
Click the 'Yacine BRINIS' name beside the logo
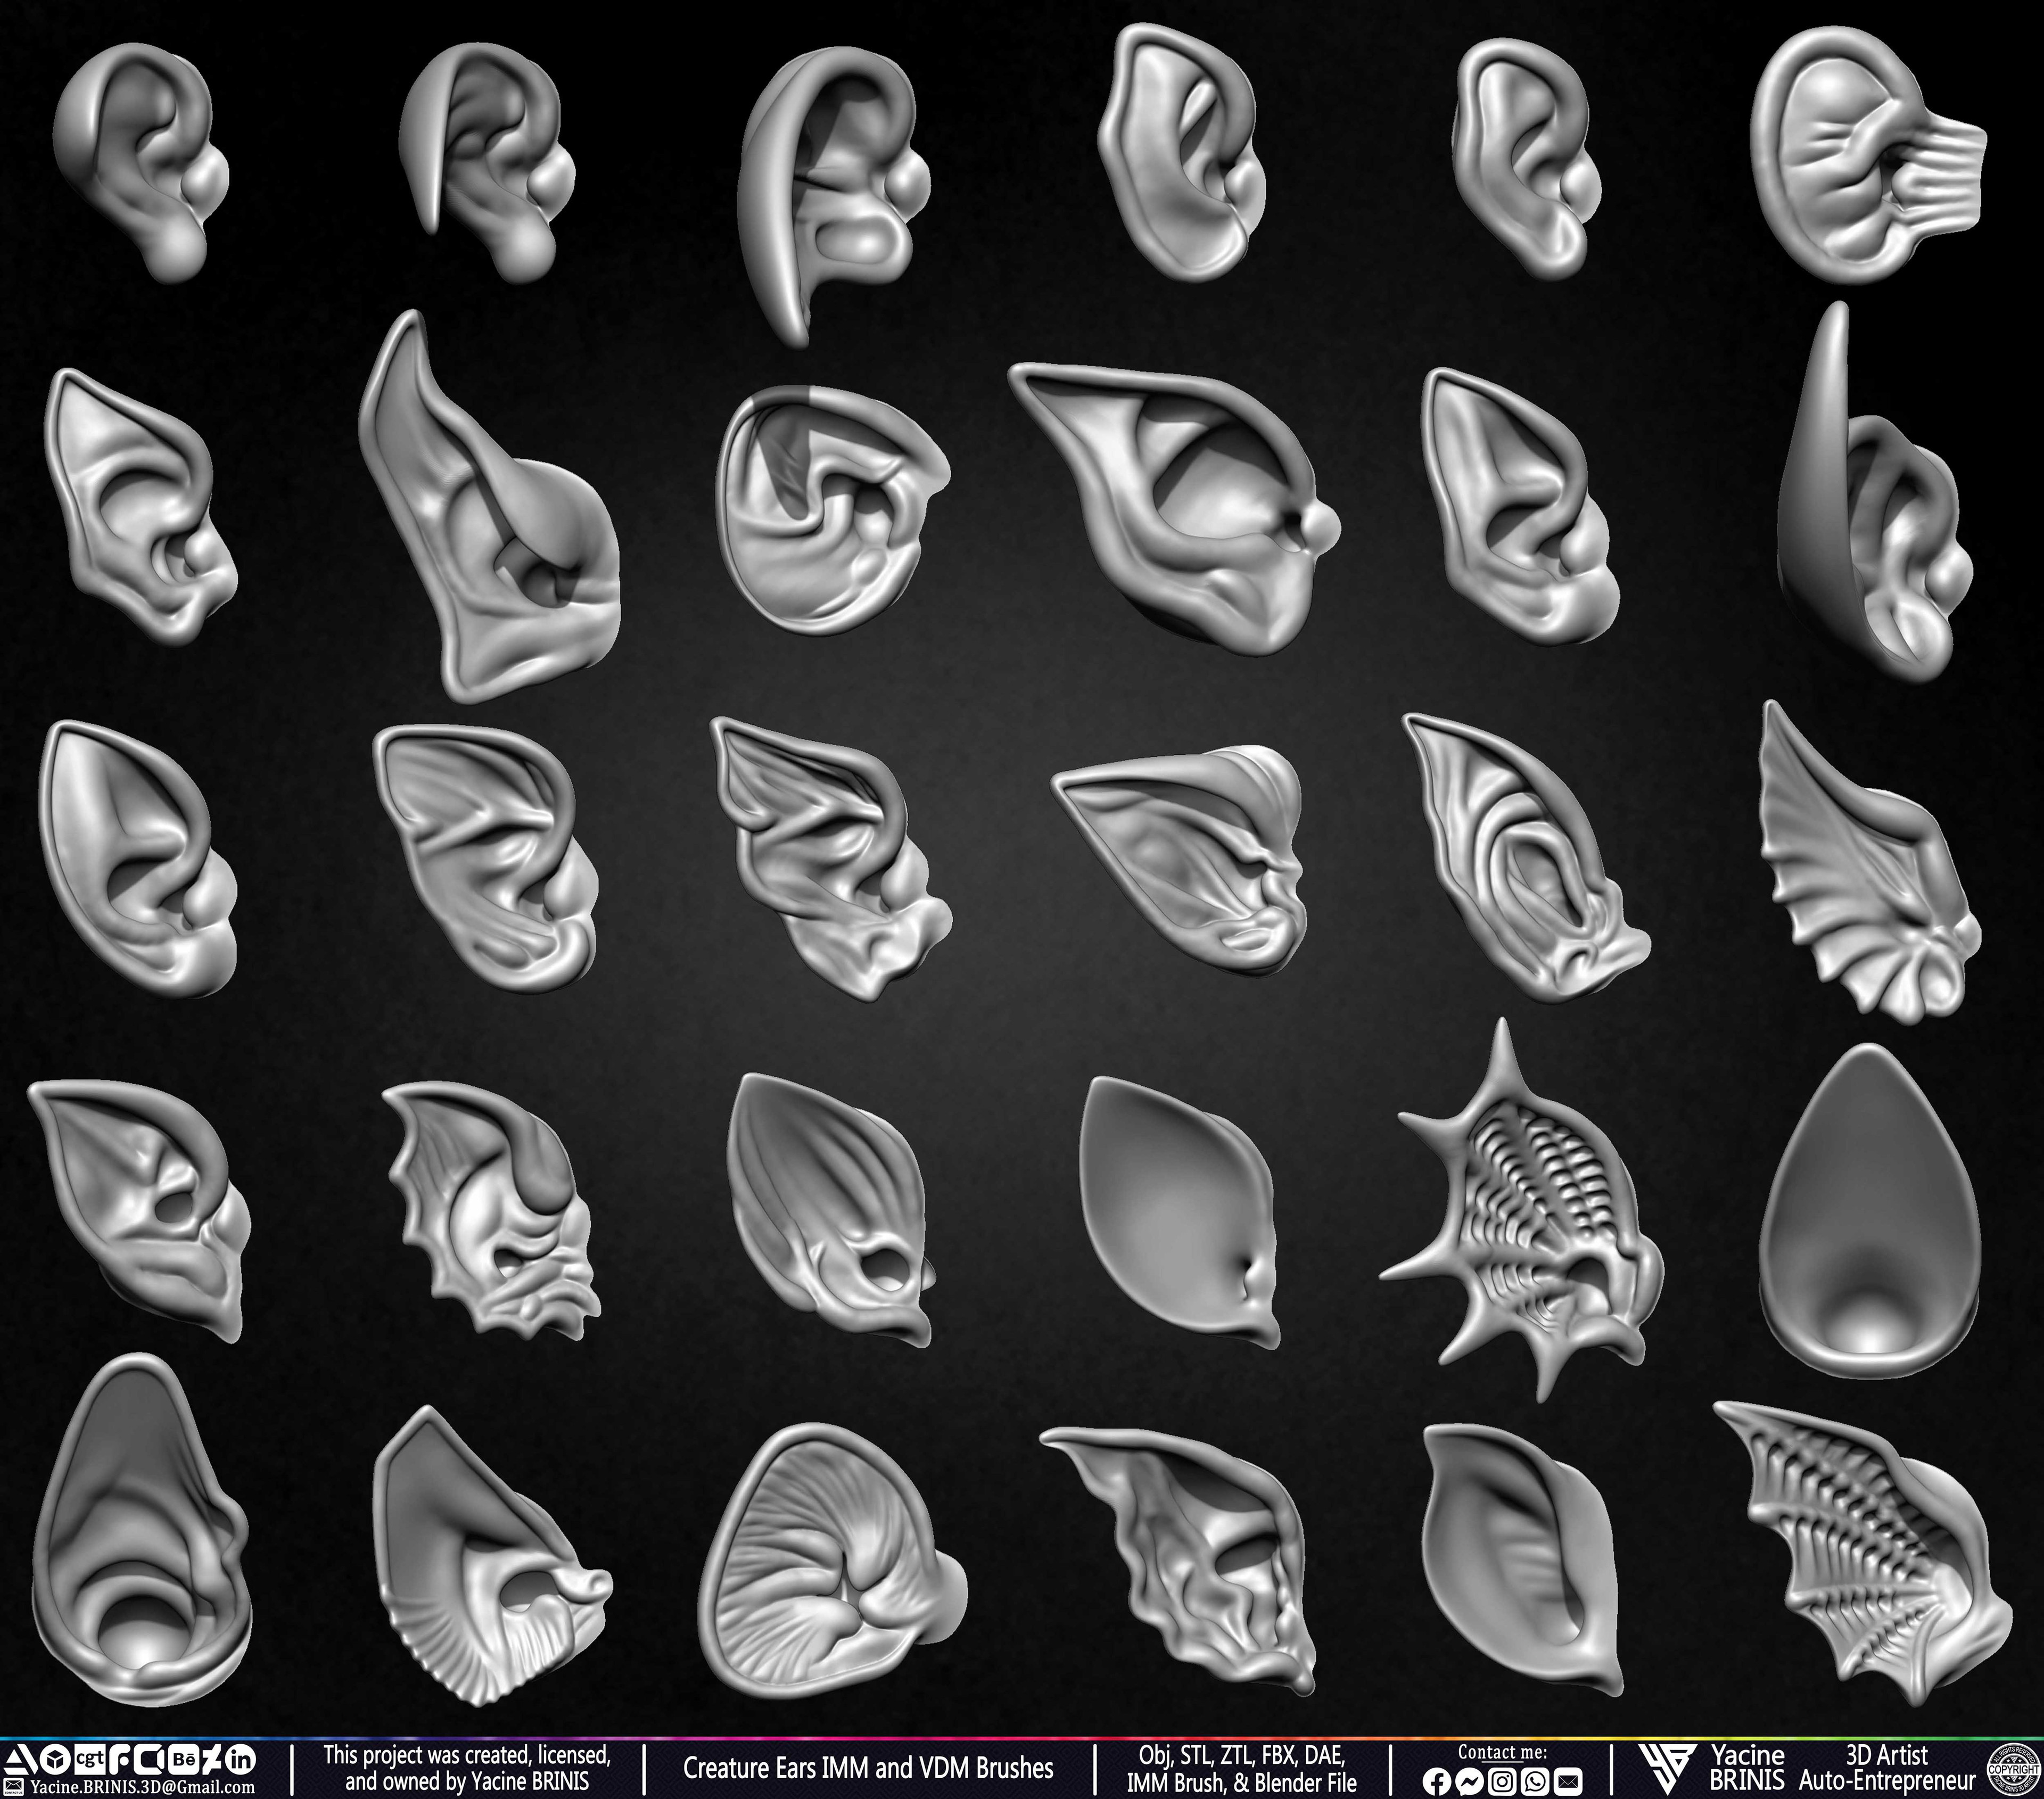click(x=1747, y=1768)
